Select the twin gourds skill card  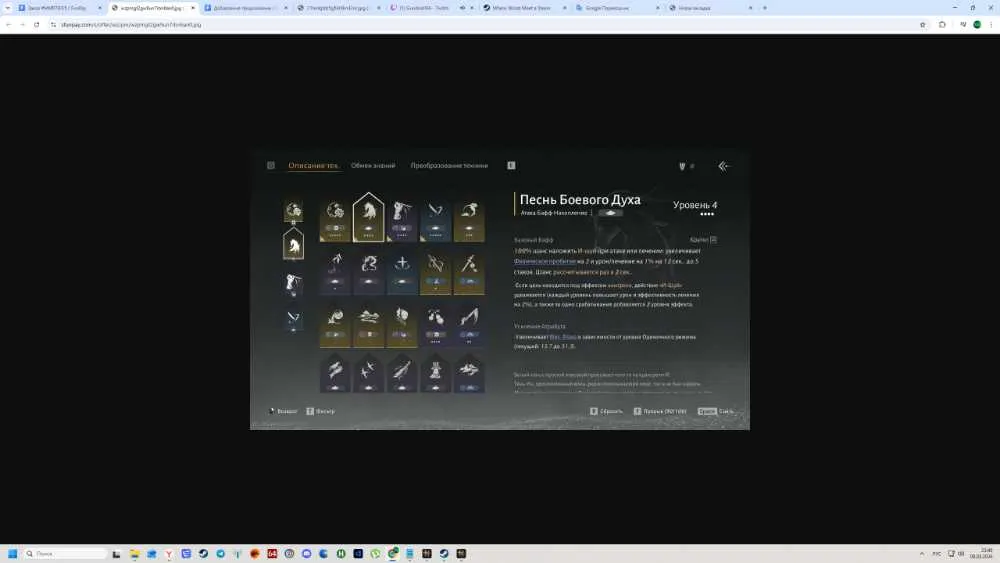click(x=436, y=325)
